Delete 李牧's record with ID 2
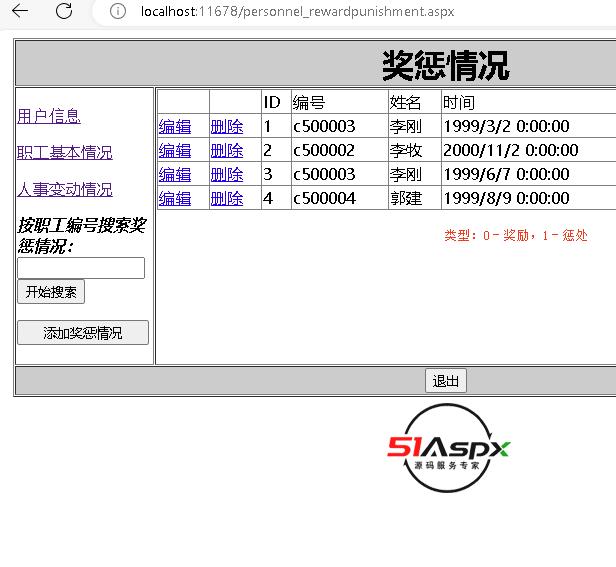The height and width of the screenshot is (567, 616). click(227, 150)
